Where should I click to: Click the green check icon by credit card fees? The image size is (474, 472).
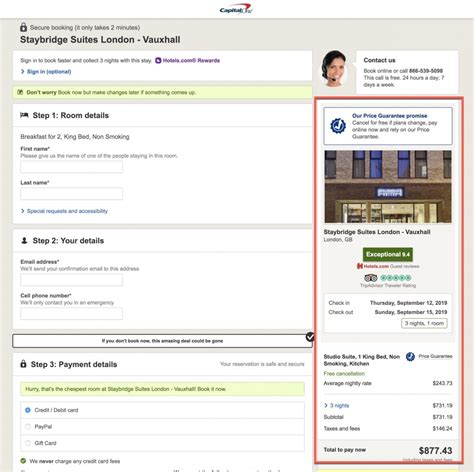(23, 461)
